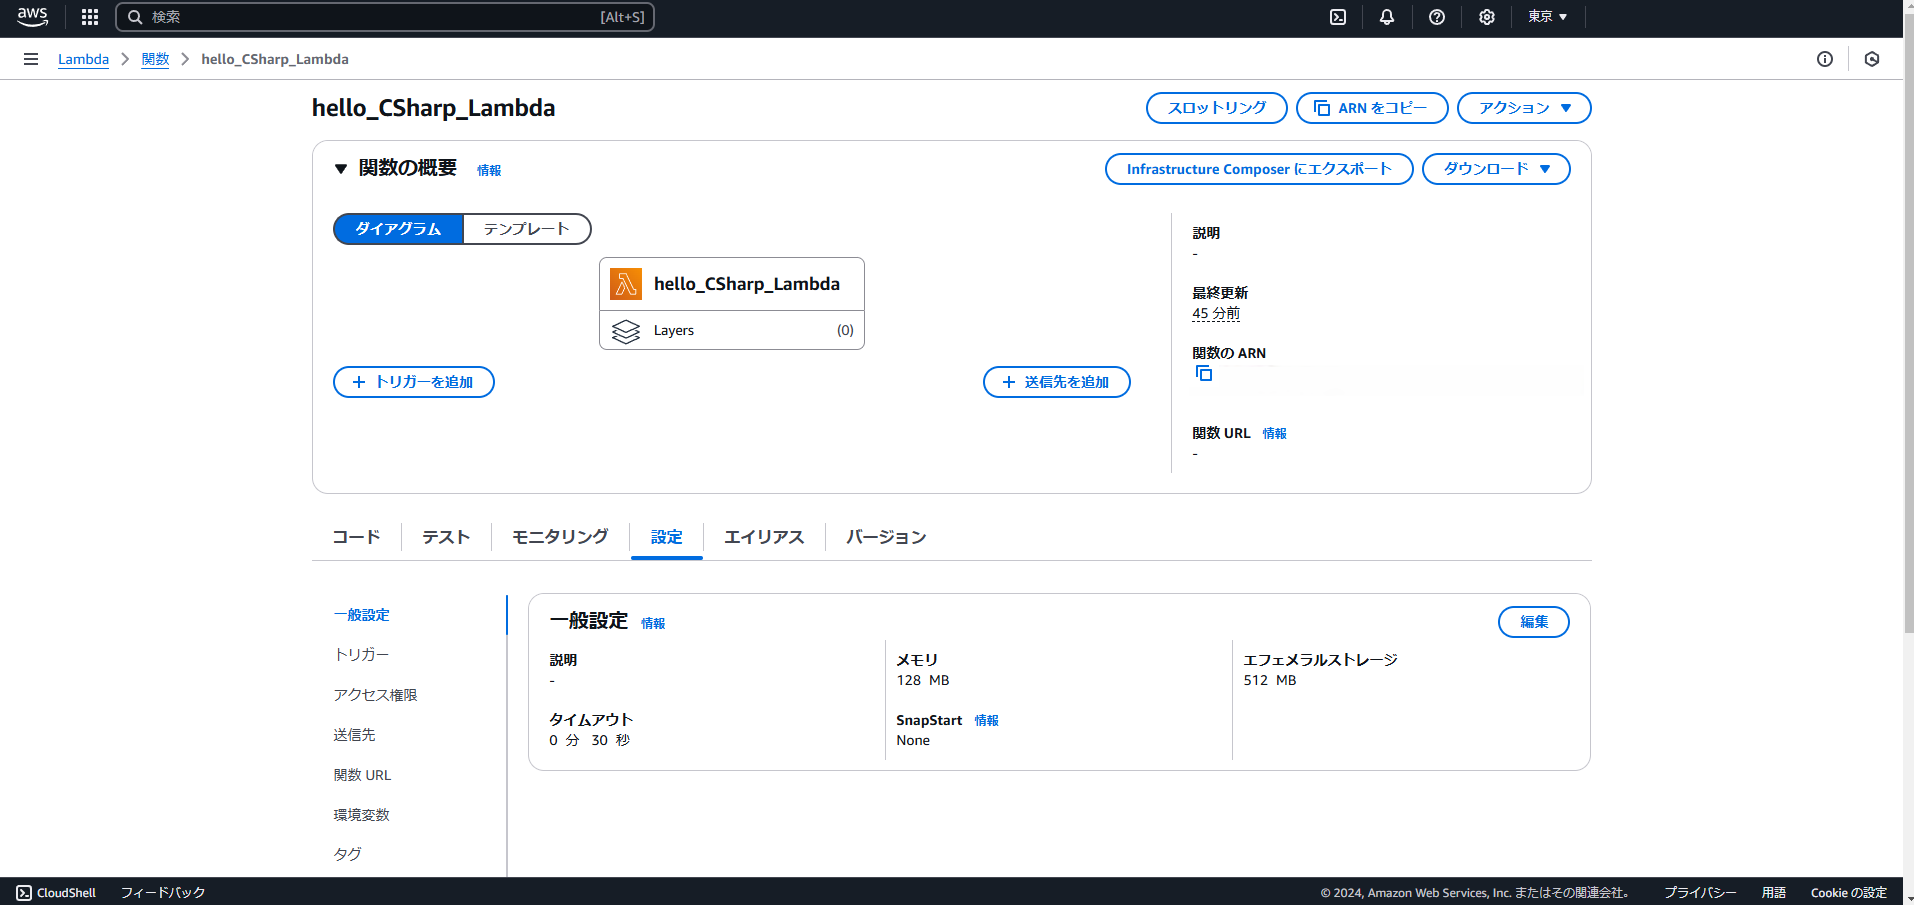Click 情報 link next to 一般設定 heading
The width and height of the screenshot is (1914, 905).
[x=653, y=623]
